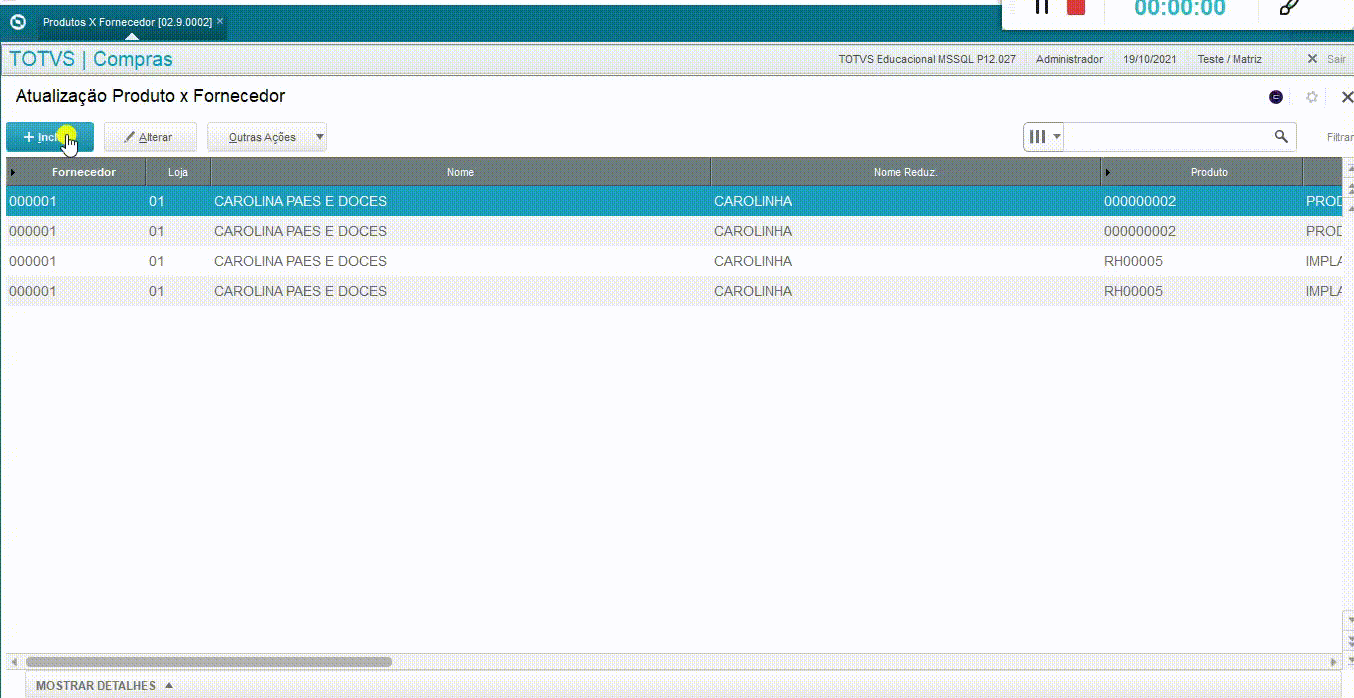Click product 000000002 in highlighted row
This screenshot has height=698, width=1354.
1140,201
